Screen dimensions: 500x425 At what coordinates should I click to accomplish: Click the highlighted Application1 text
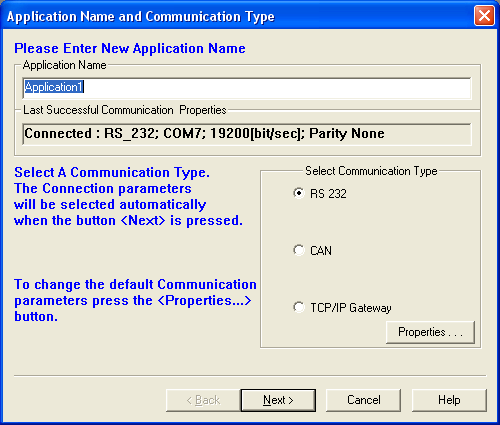(54, 87)
